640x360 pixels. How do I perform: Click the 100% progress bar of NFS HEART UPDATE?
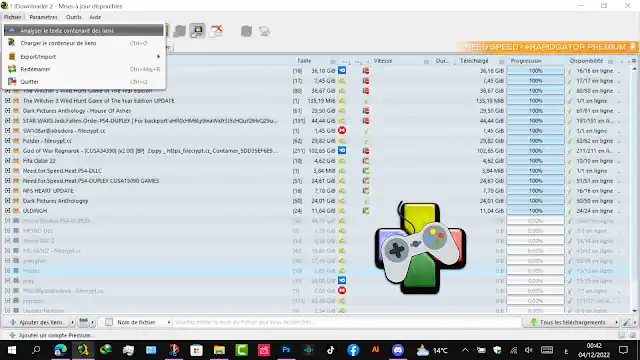coord(536,191)
